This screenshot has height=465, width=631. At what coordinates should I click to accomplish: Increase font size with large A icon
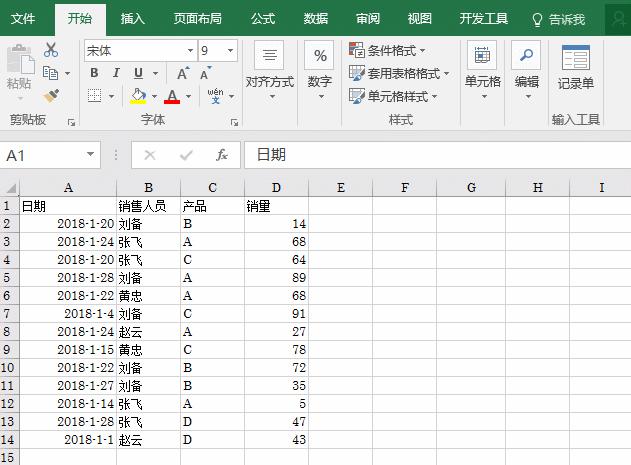(183, 73)
